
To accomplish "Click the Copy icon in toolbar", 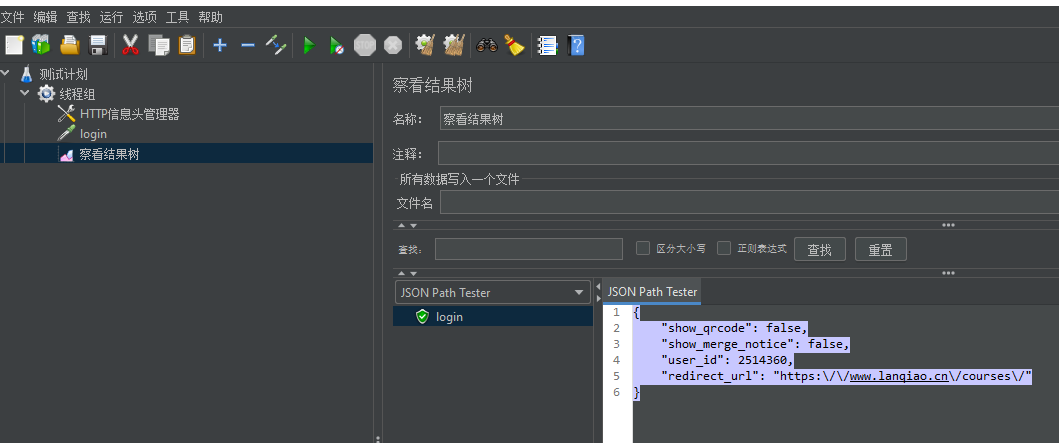I will coord(159,45).
